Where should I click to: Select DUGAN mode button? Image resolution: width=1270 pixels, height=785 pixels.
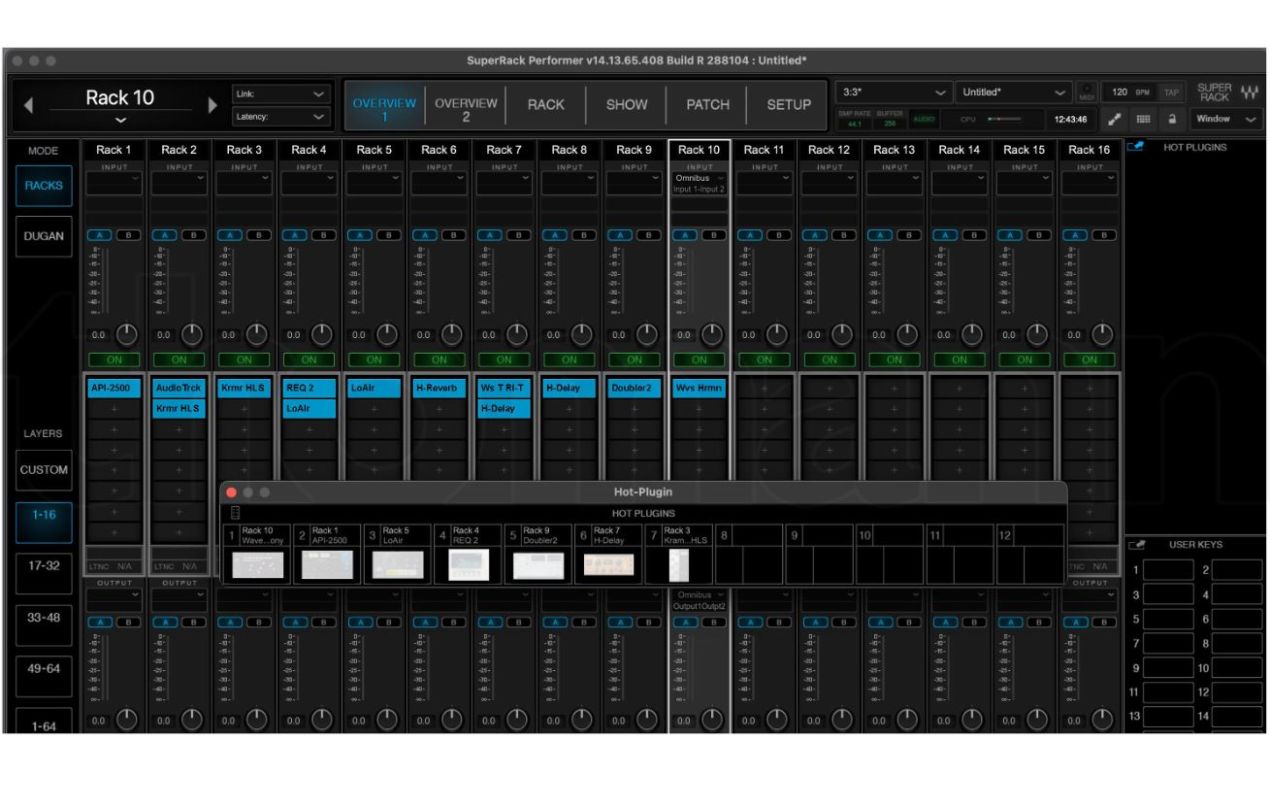click(44, 237)
